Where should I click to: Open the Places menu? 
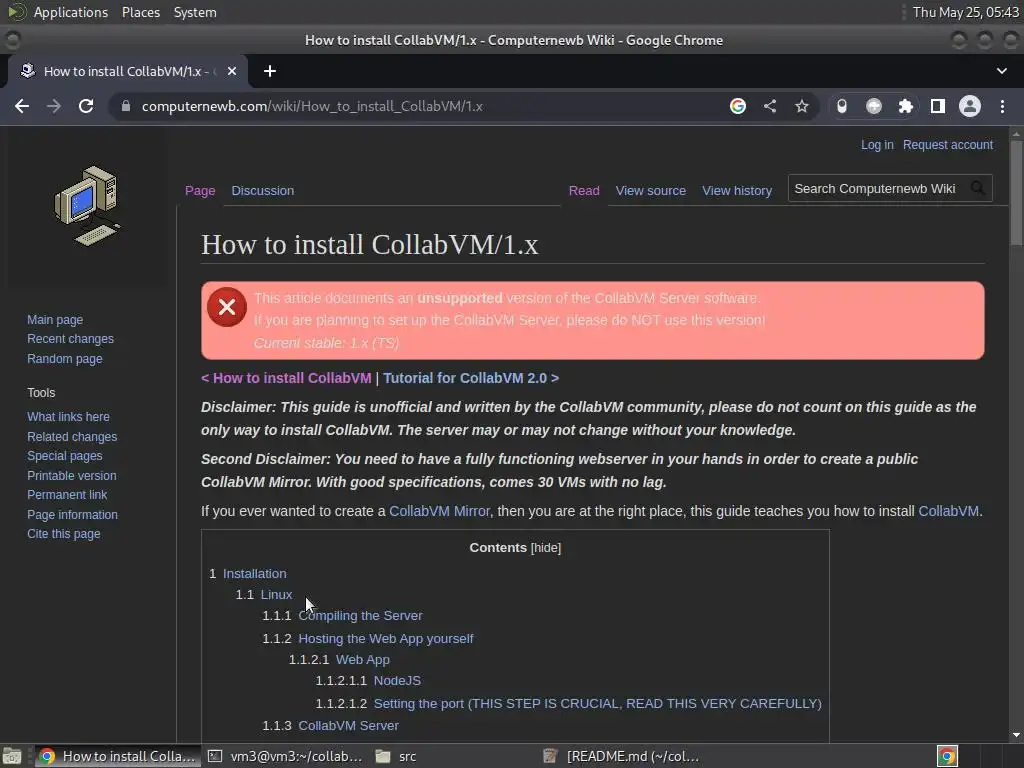pyautogui.click(x=140, y=12)
